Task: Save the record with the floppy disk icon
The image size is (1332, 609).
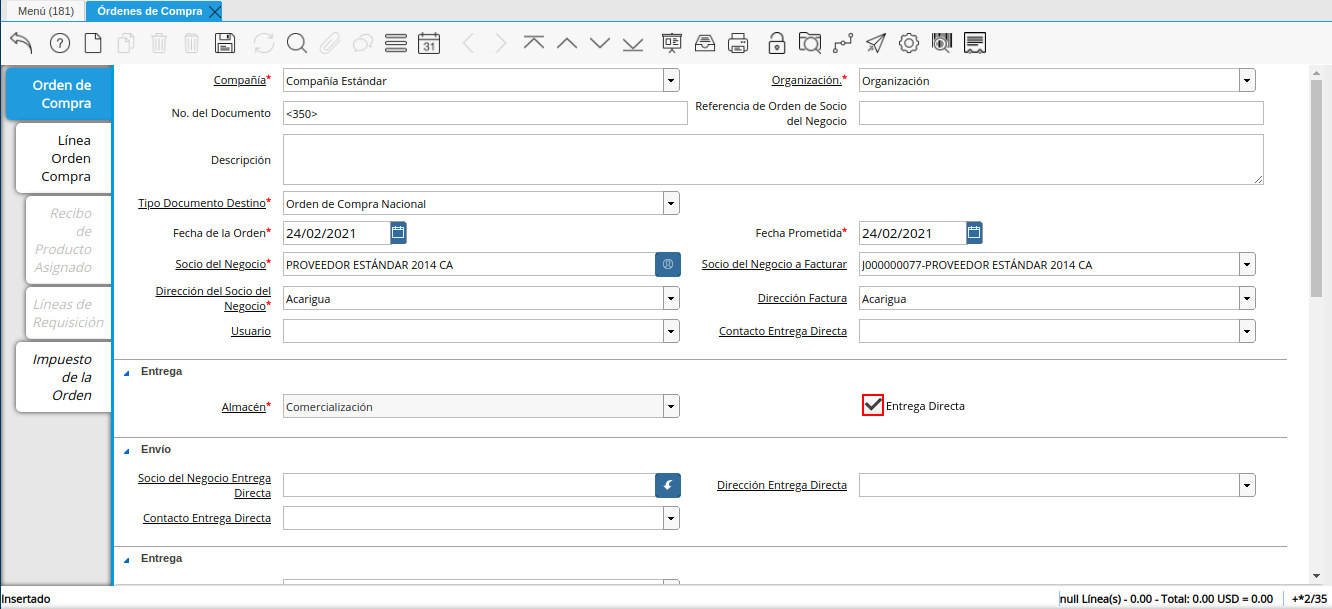Action: click(225, 43)
